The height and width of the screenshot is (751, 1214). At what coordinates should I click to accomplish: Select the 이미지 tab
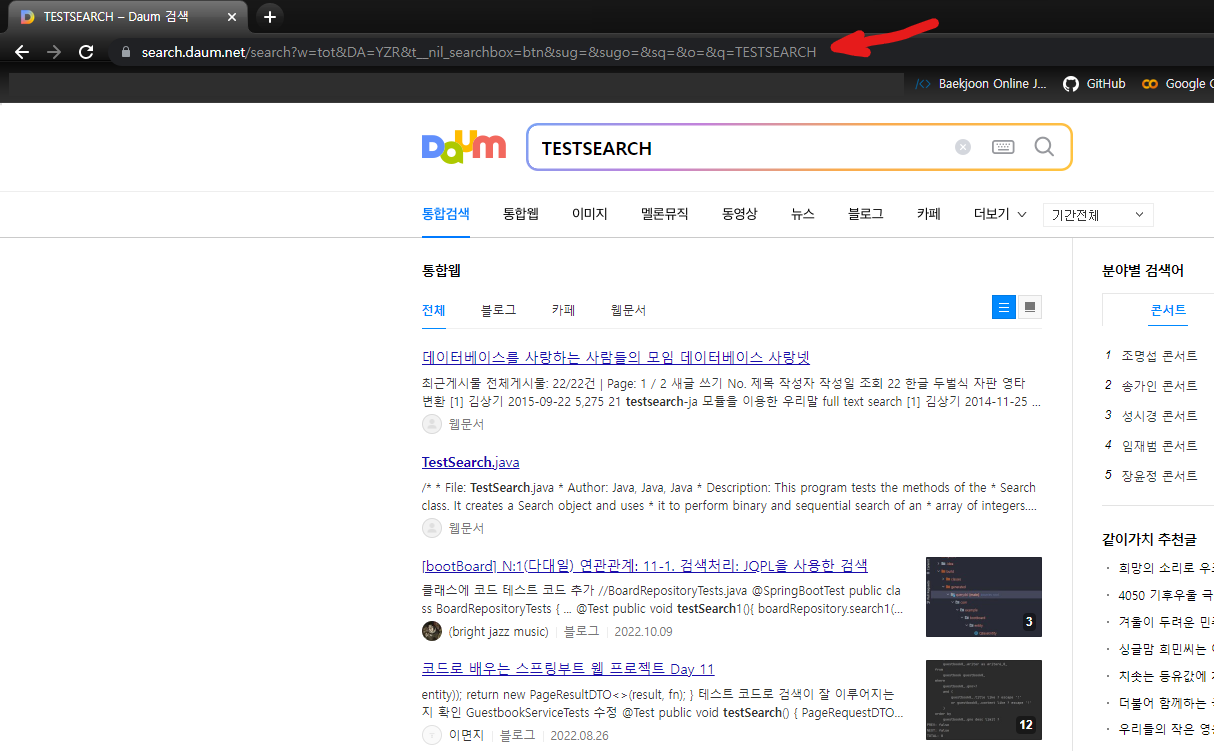click(590, 214)
